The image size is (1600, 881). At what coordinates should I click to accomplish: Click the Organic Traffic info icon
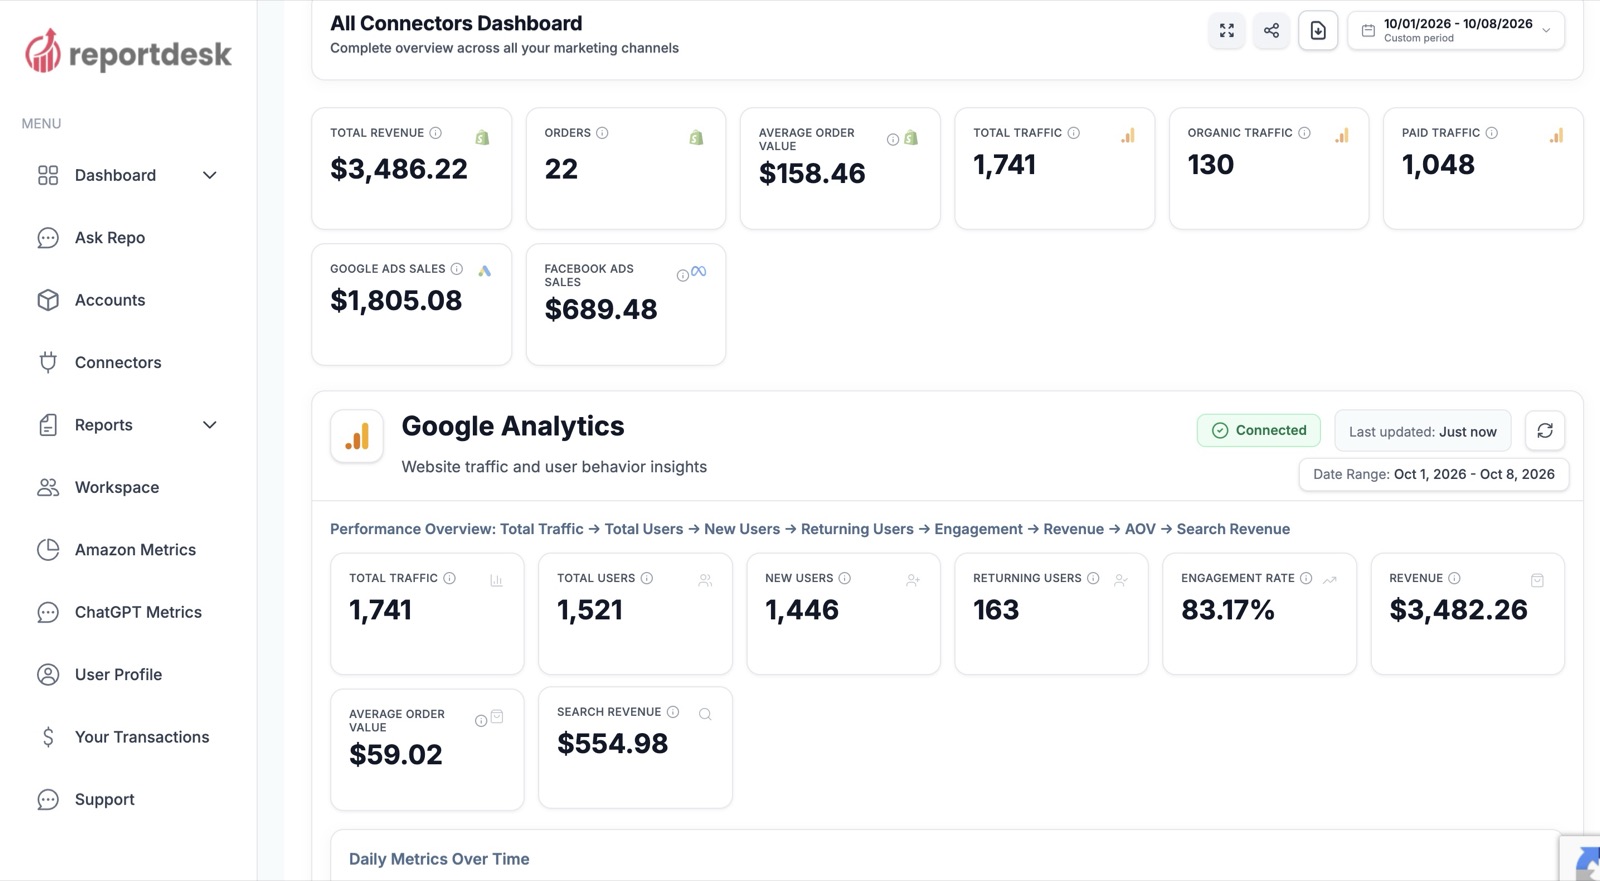(1304, 133)
